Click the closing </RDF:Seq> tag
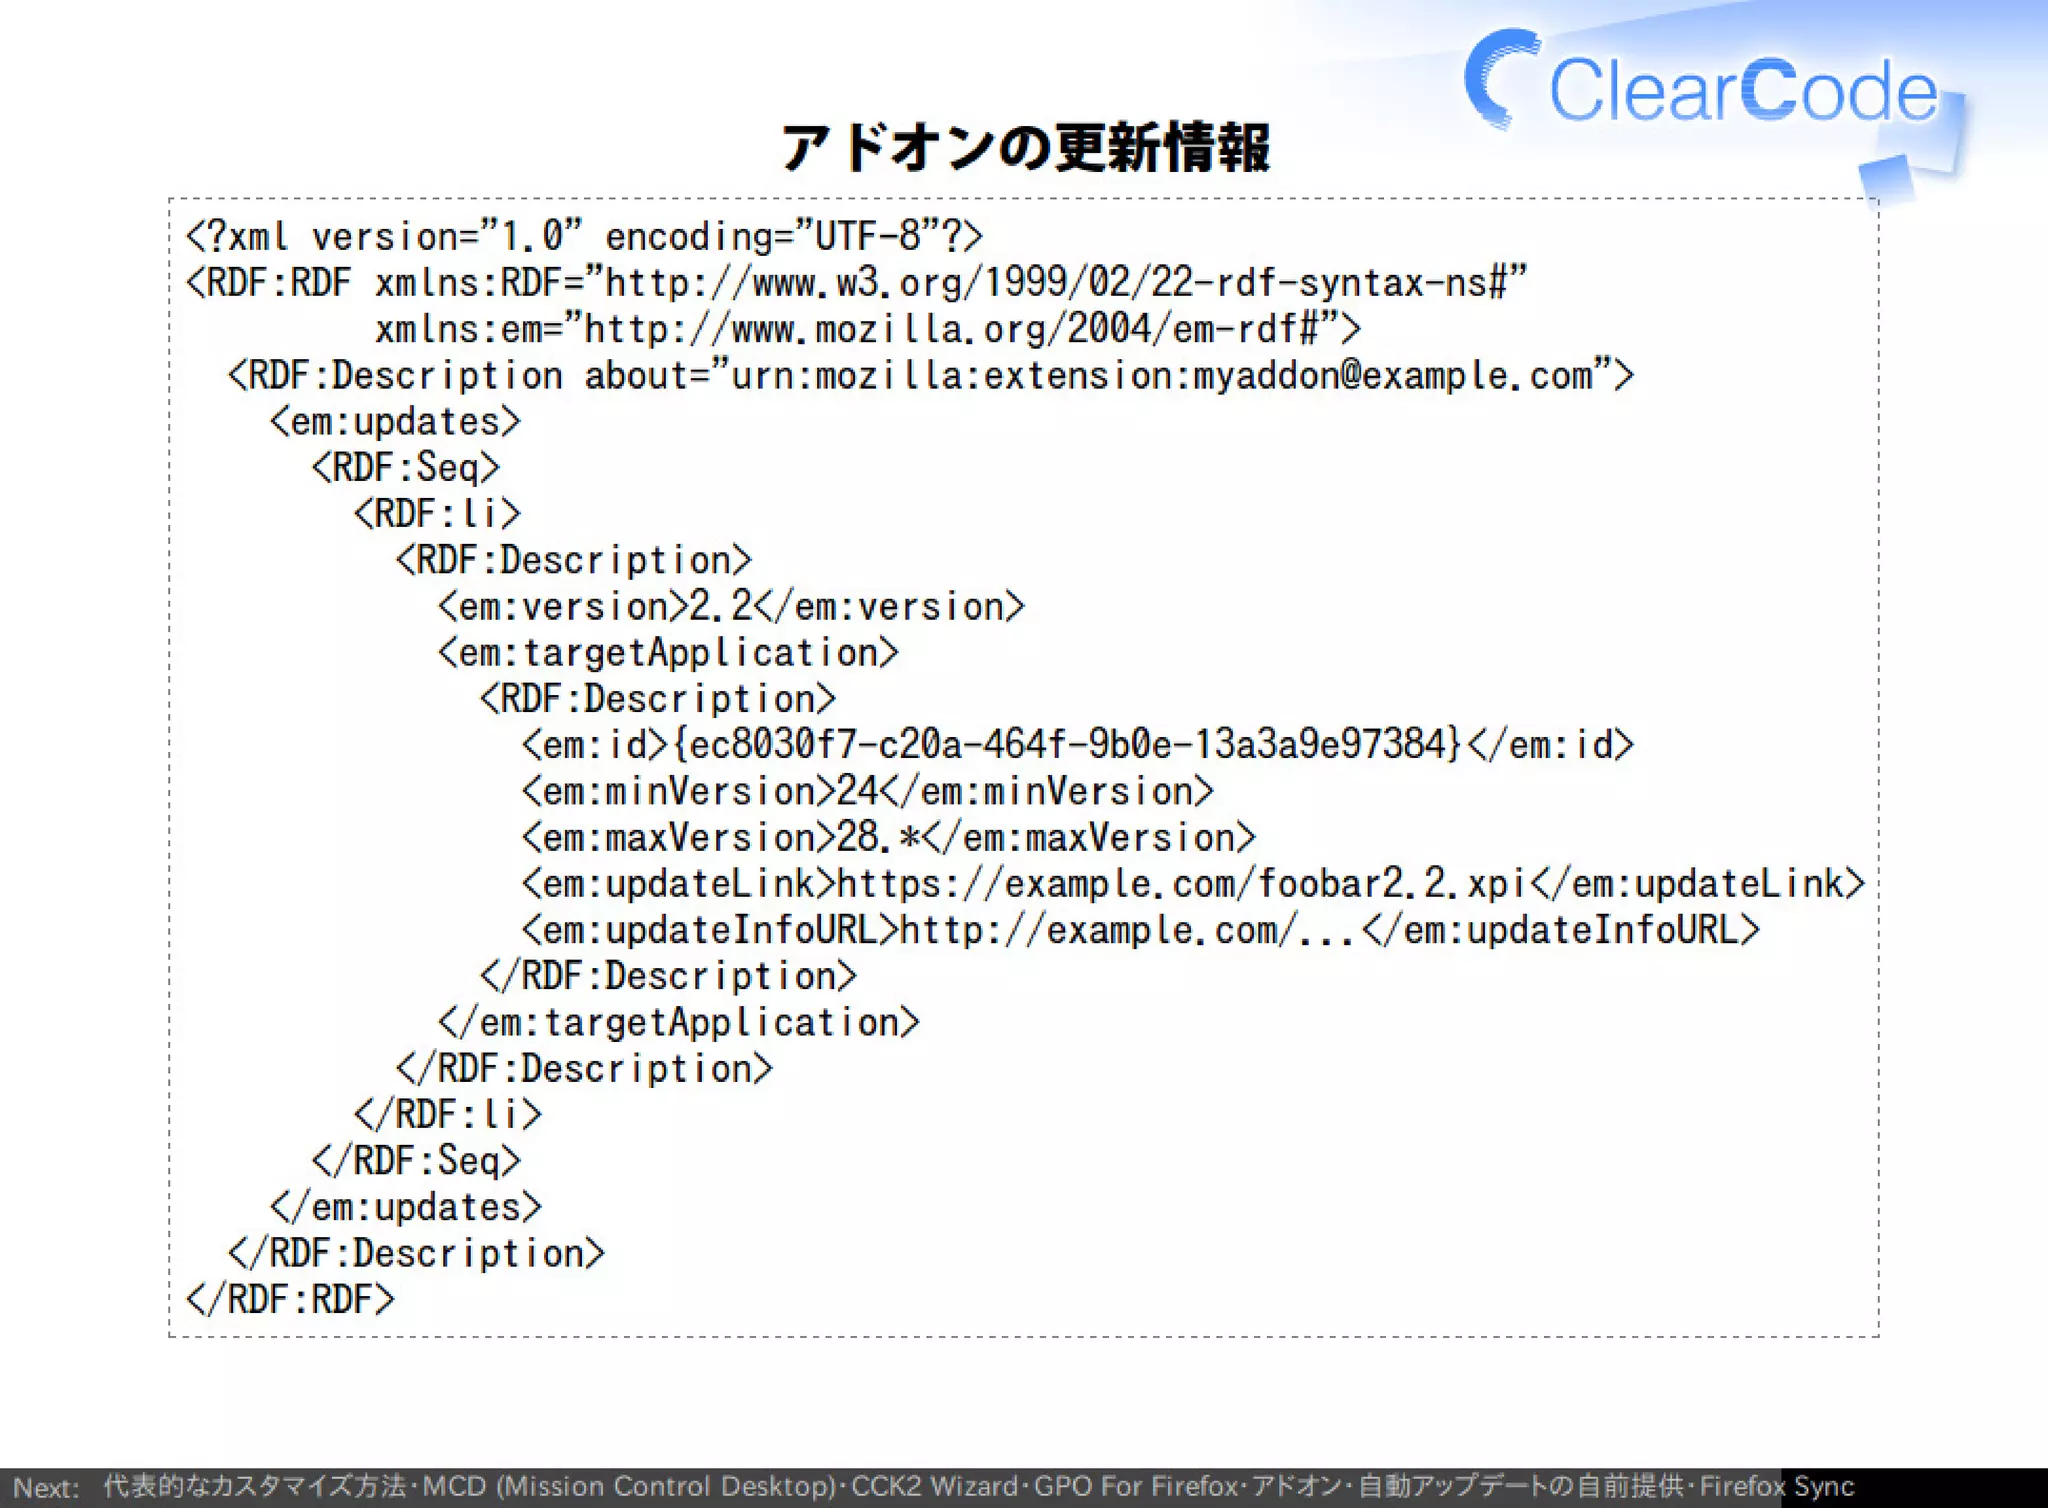 click(417, 1160)
